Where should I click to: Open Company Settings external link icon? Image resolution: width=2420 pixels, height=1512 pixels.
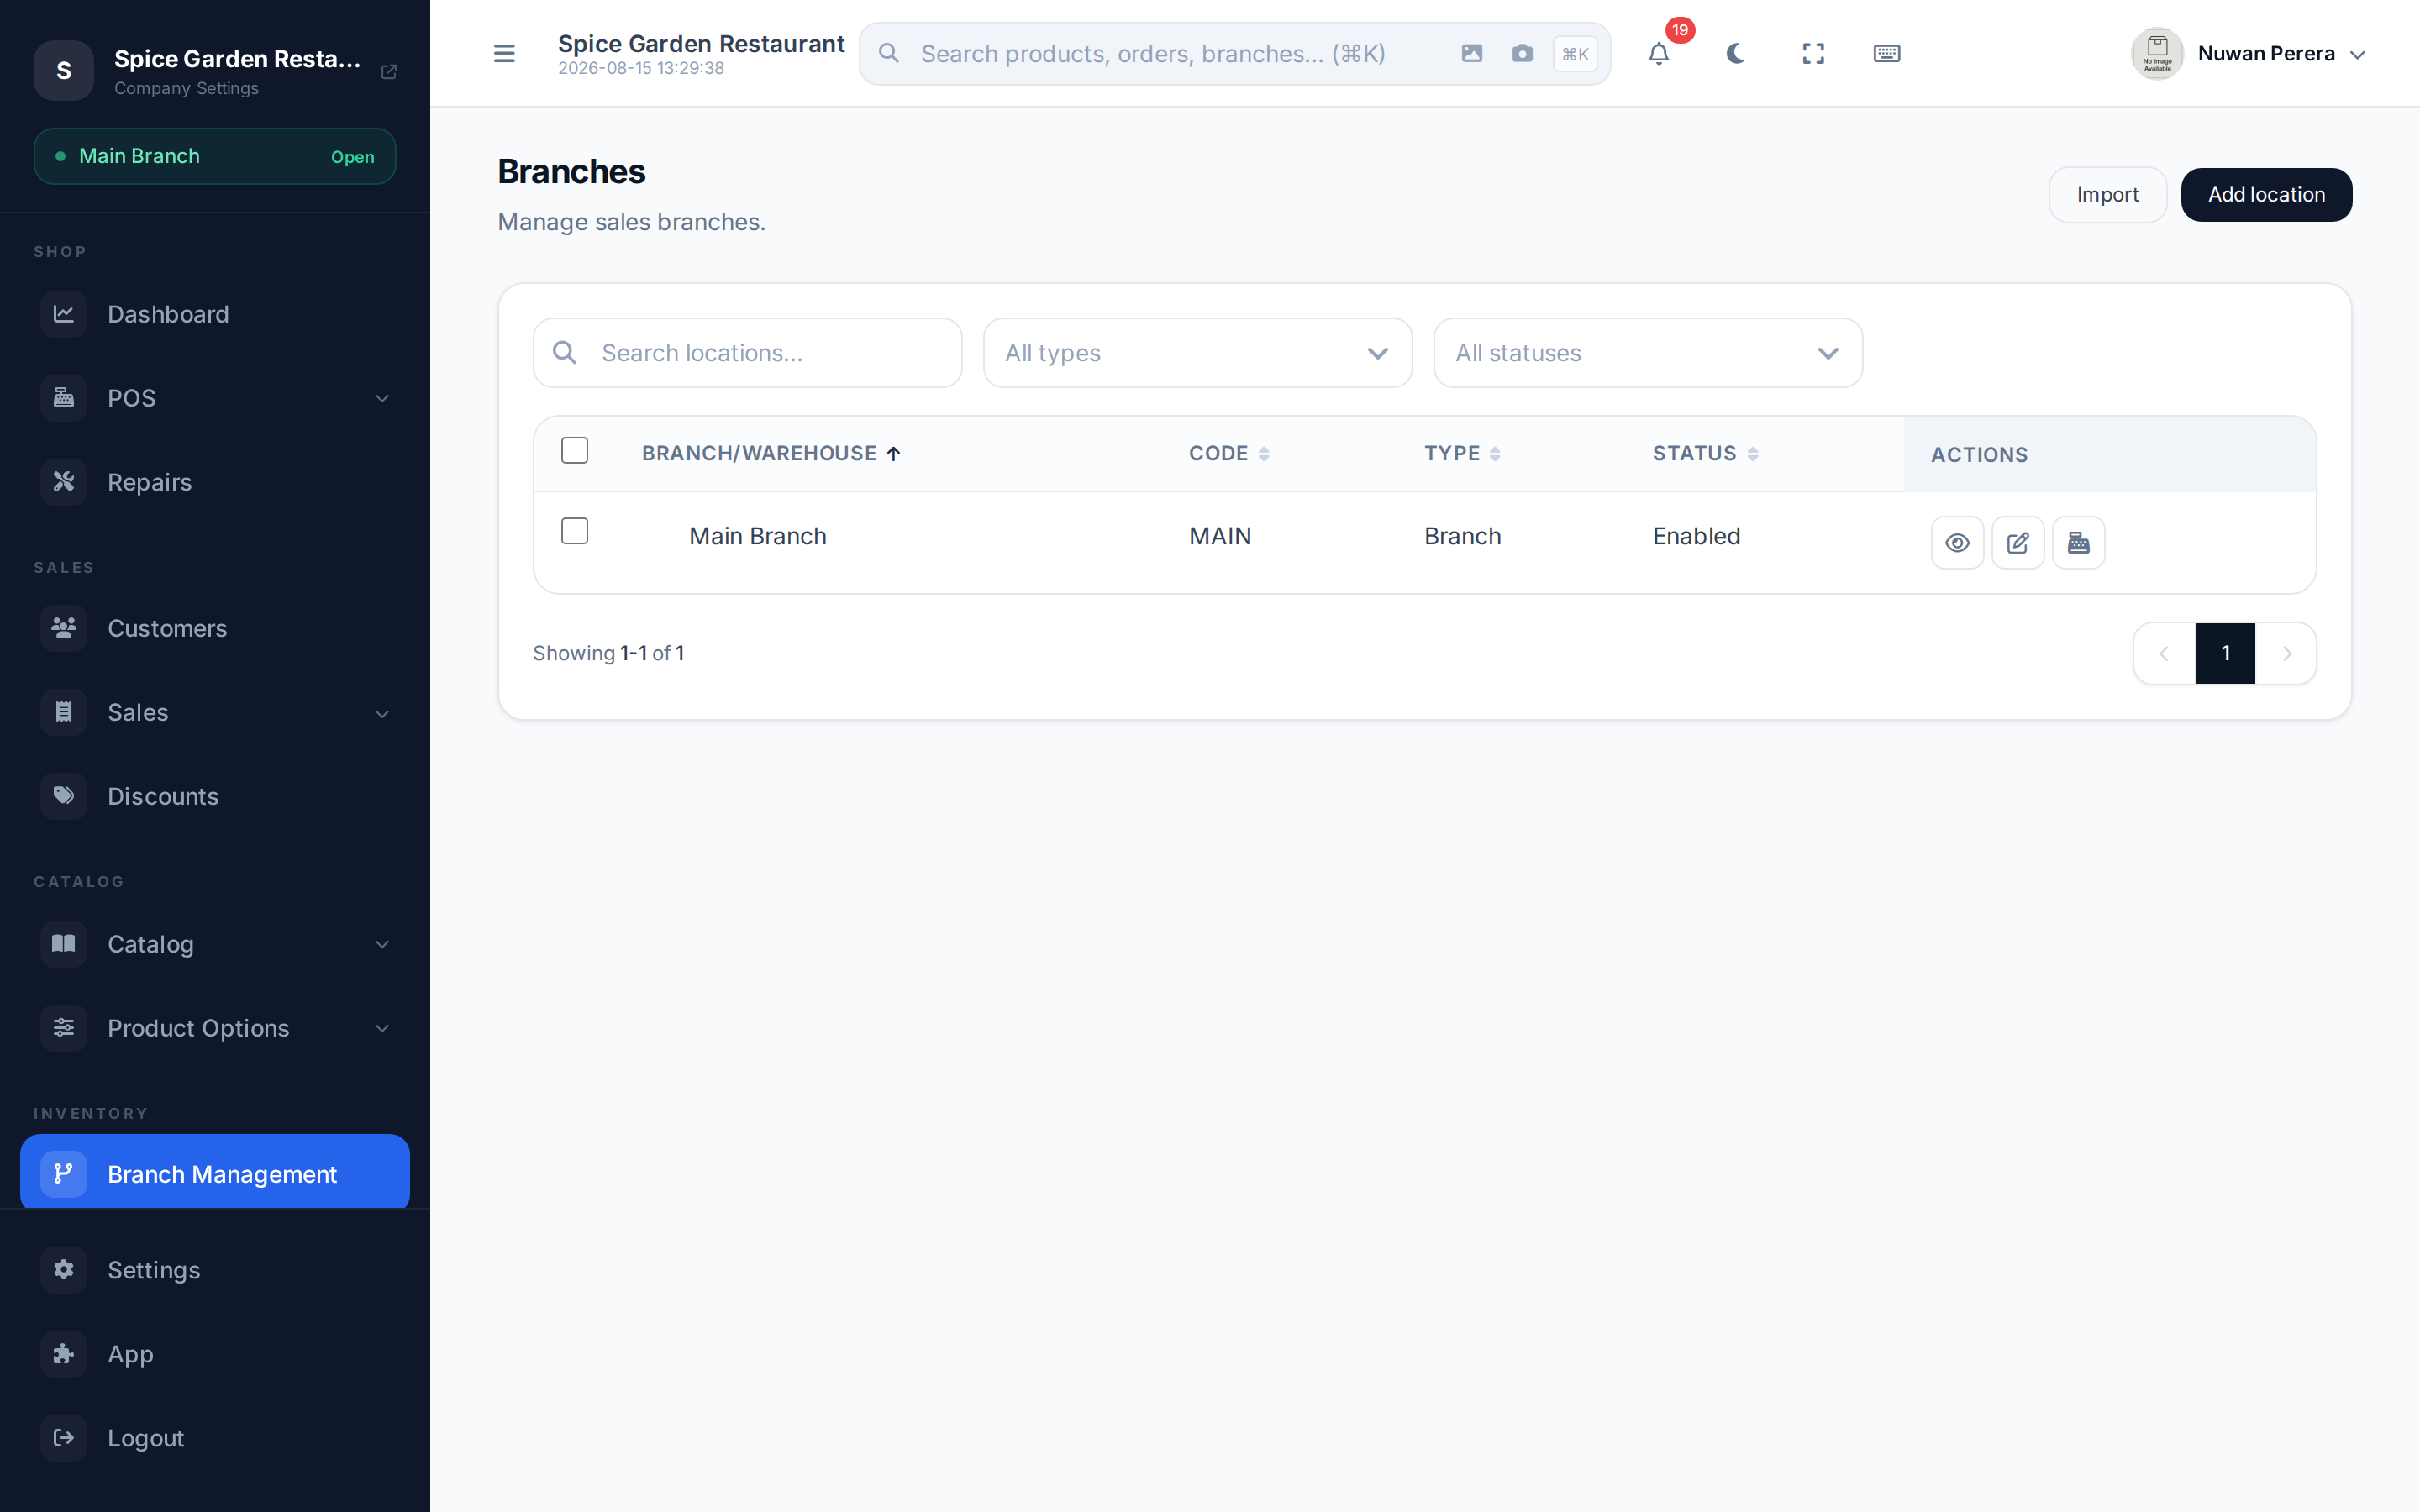tap(389, 71)
